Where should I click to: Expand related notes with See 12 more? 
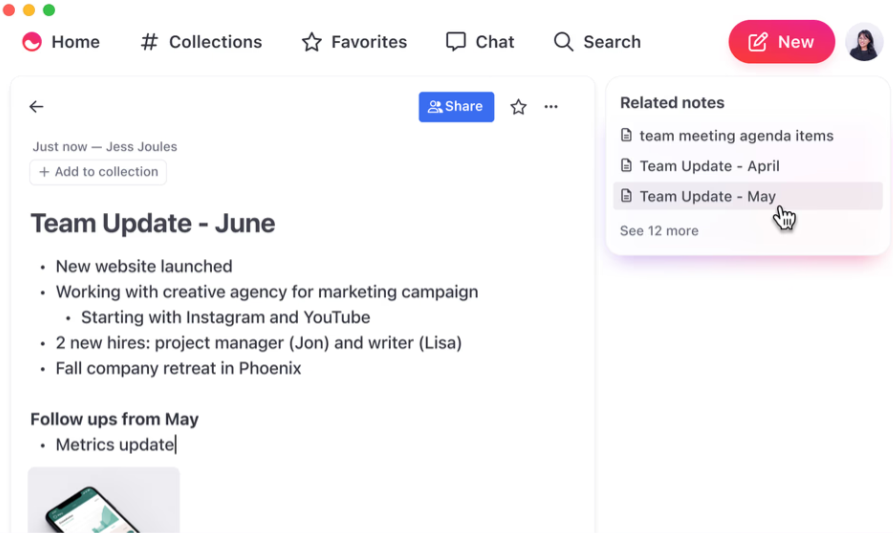click(x=659, y=231)
